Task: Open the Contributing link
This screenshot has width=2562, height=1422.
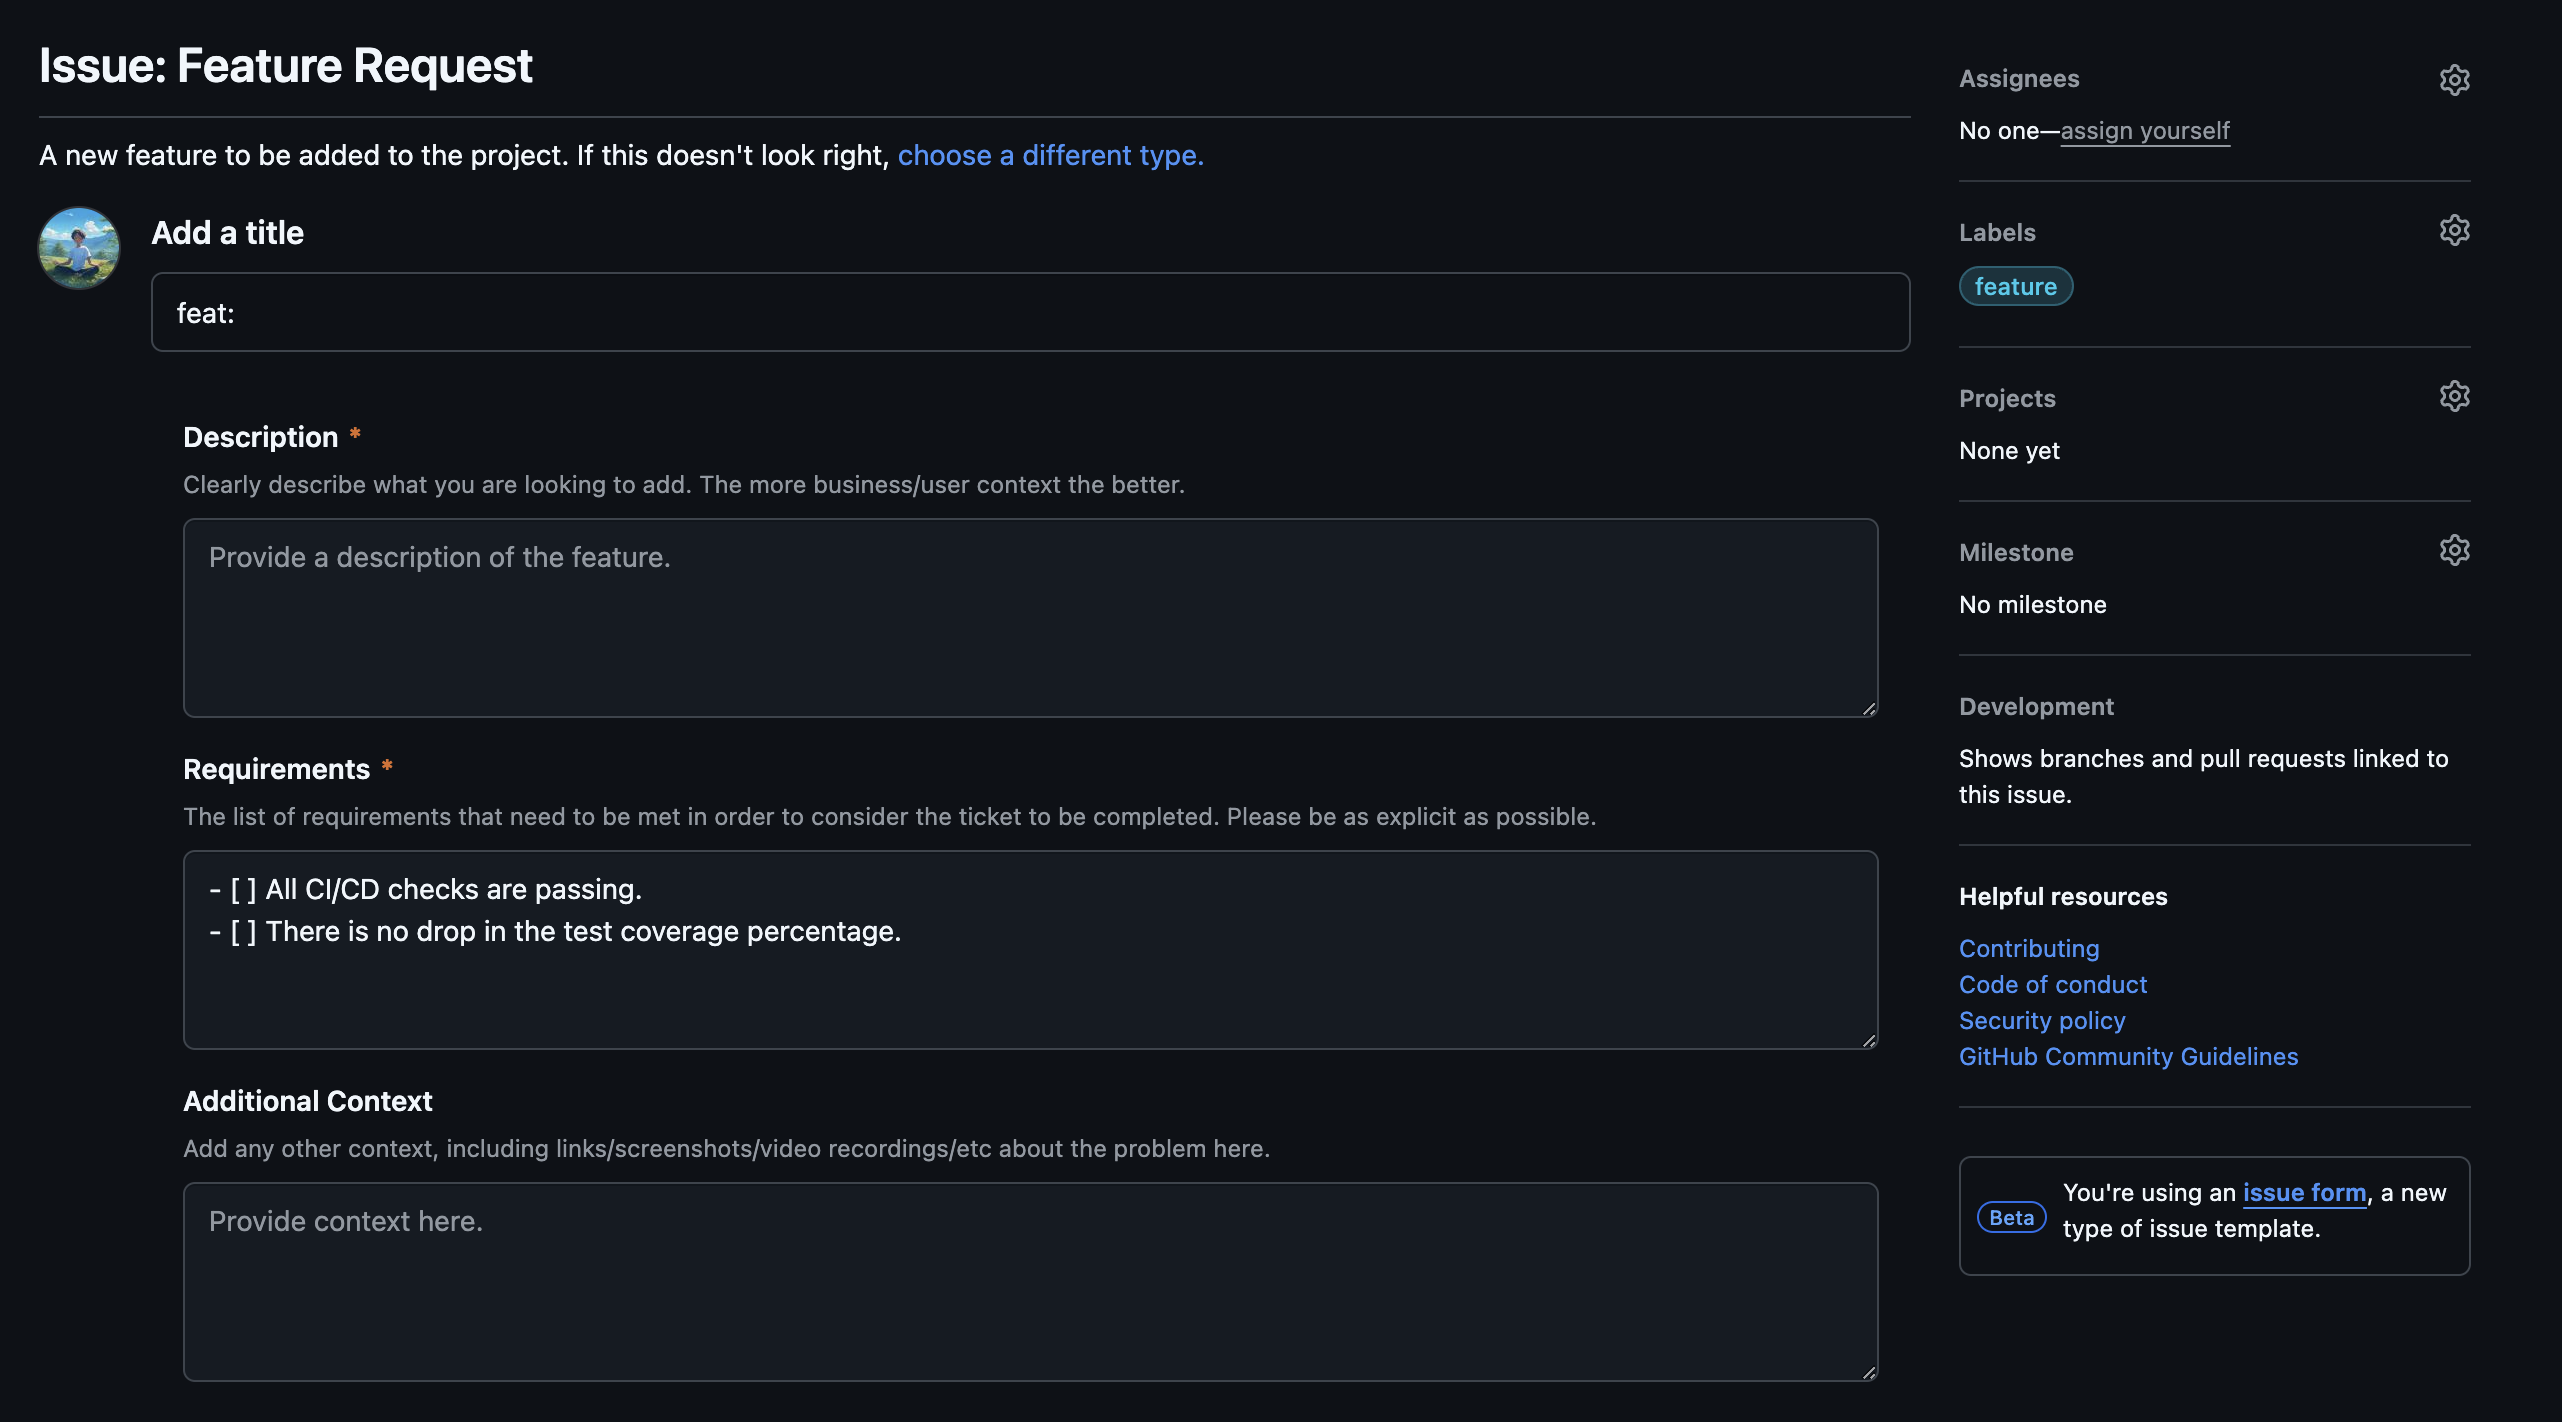Action: click(2028, 949)
